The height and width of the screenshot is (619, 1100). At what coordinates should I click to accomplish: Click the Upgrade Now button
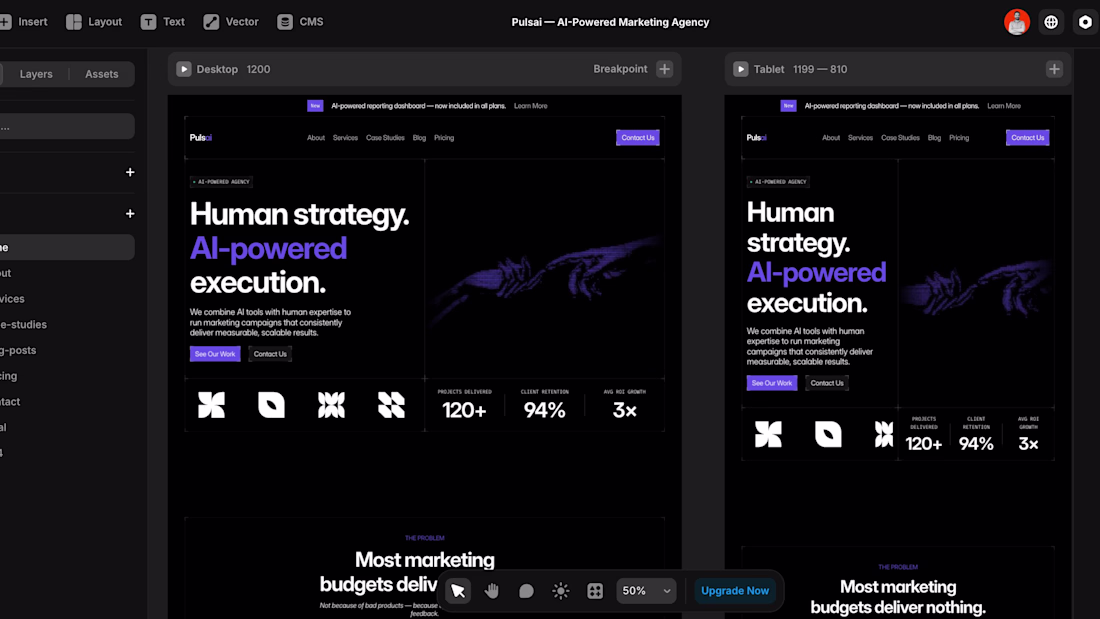pyautogui.click(x=735, y=591)
